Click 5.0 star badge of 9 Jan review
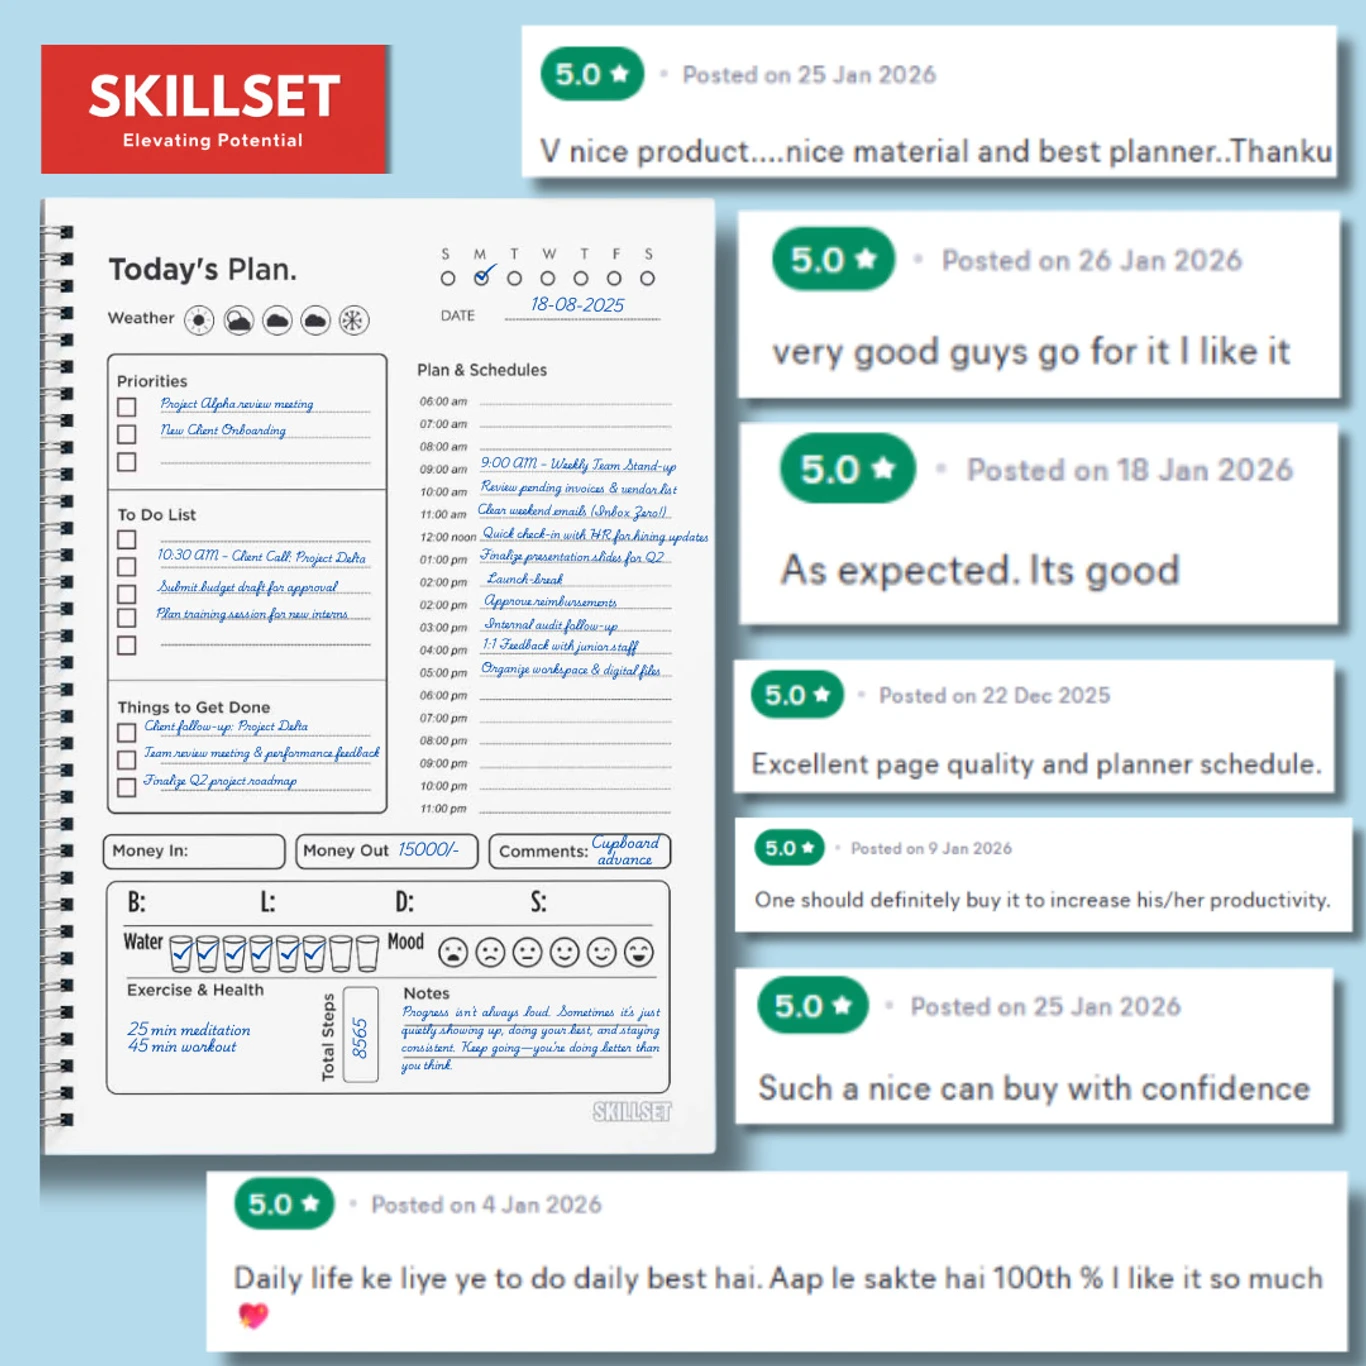Image resolution: width=1366 pixels, height=1366 pixels. [789, 848]
